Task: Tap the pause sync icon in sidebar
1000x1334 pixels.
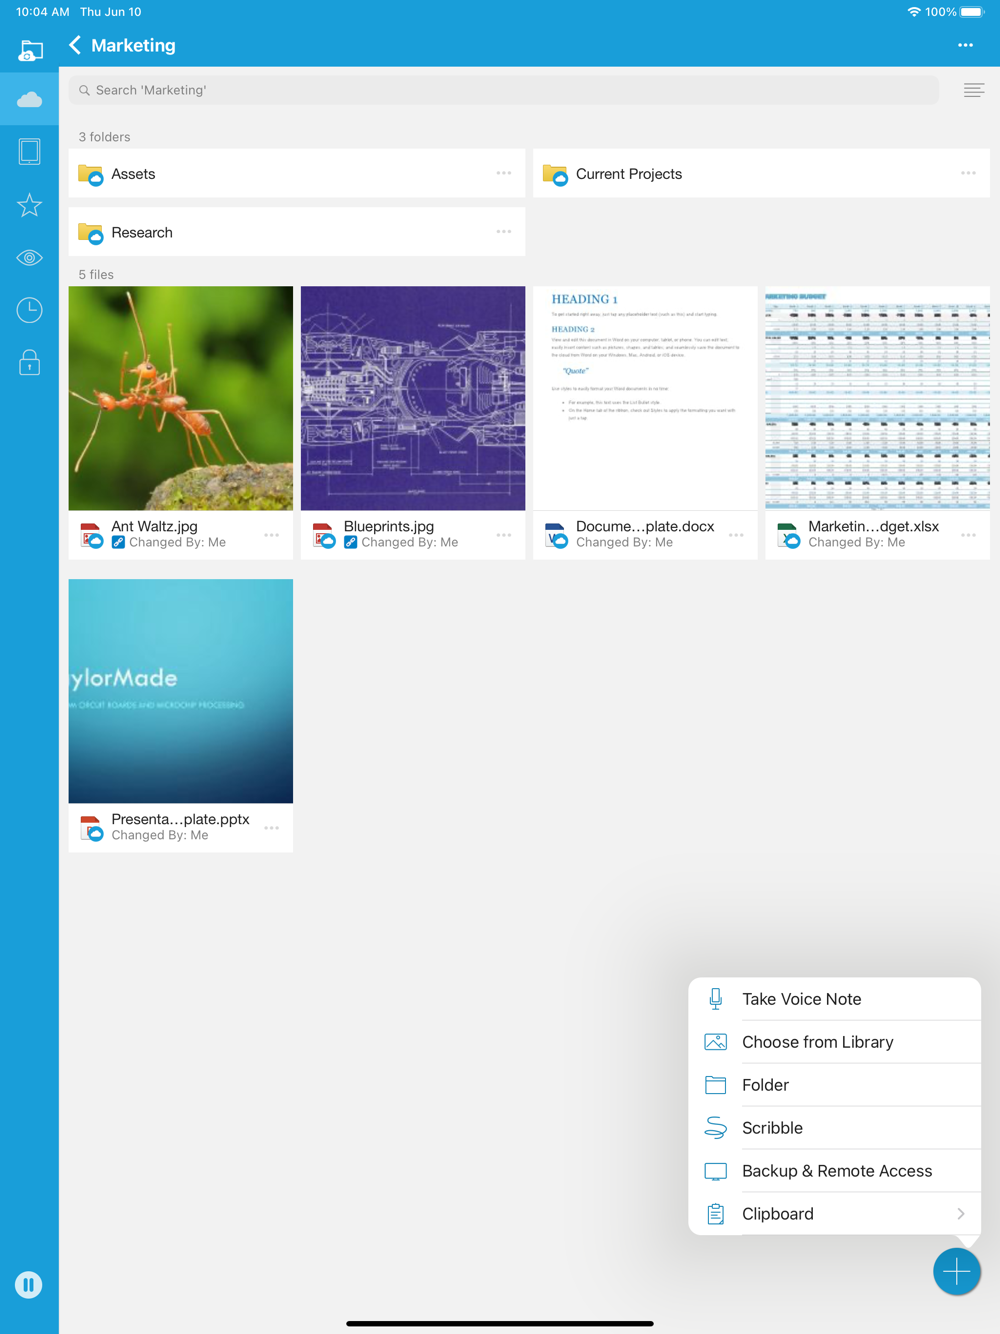Action: (x=29, y=1284)
